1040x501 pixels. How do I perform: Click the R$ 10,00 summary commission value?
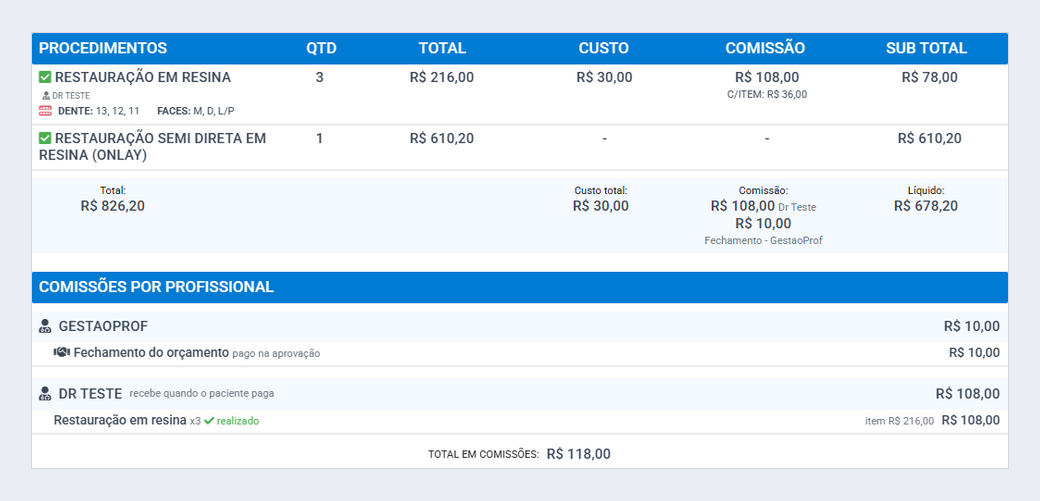point(763,224)
